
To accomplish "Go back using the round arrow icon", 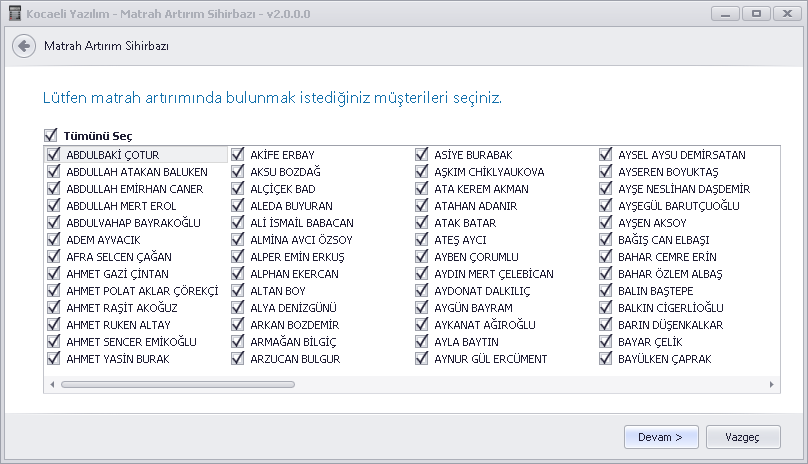I will (x=24, y=46).
